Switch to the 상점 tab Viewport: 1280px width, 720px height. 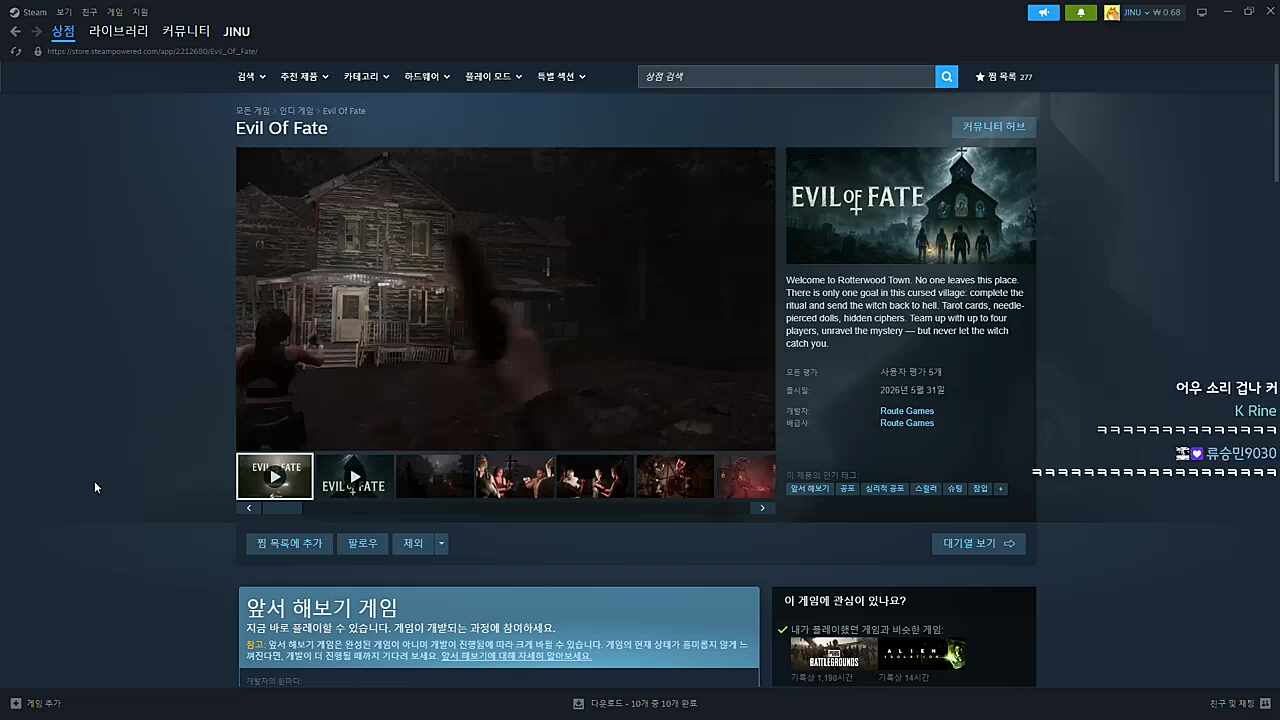pyautogui.click(x=63, y=32)
